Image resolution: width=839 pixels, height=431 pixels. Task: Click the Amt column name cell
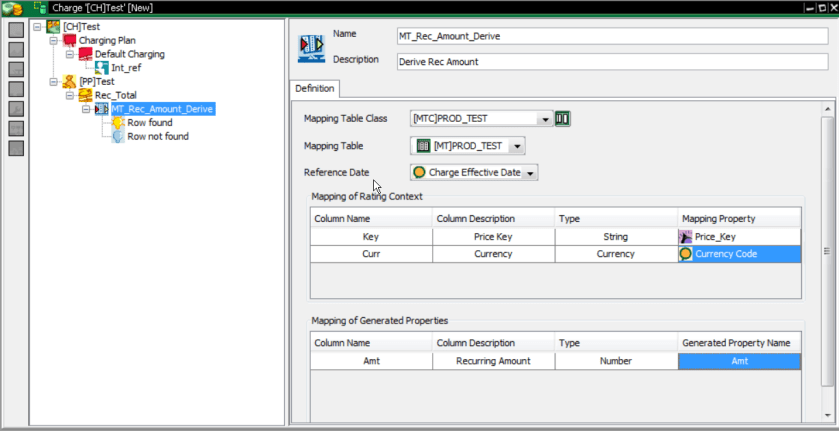pos(371,361)
